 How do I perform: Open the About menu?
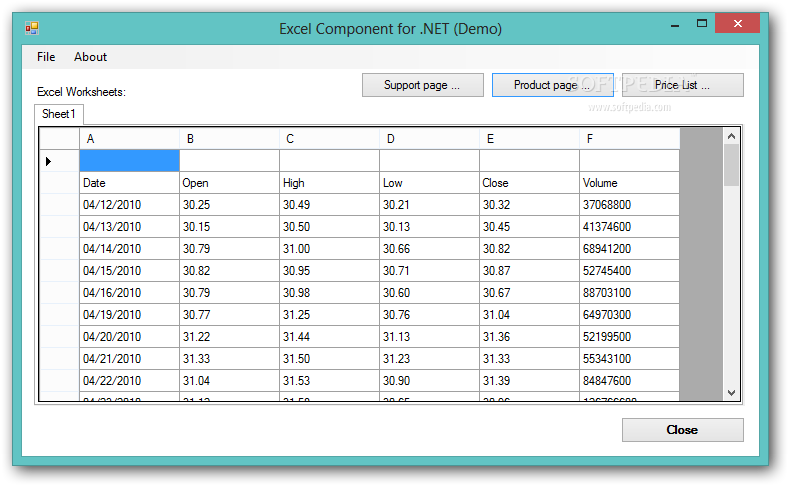(x=91, y=57)
